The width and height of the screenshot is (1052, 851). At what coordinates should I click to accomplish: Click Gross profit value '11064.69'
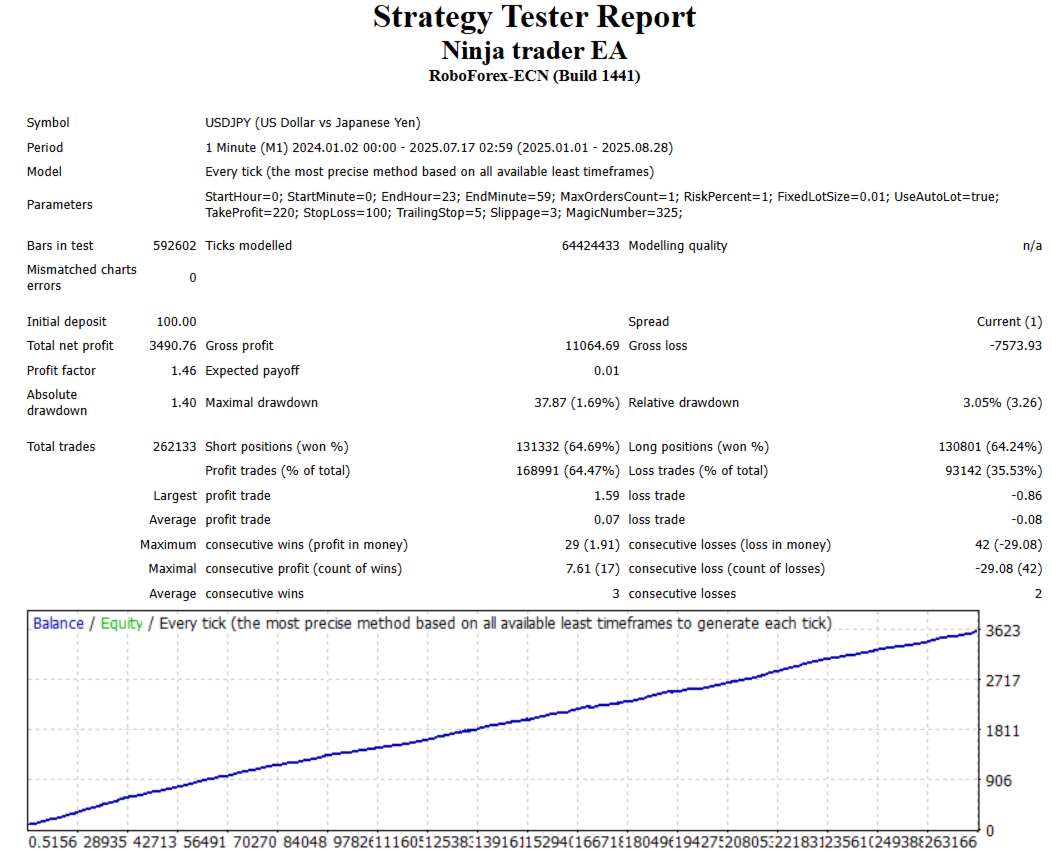tap(592, 346)
